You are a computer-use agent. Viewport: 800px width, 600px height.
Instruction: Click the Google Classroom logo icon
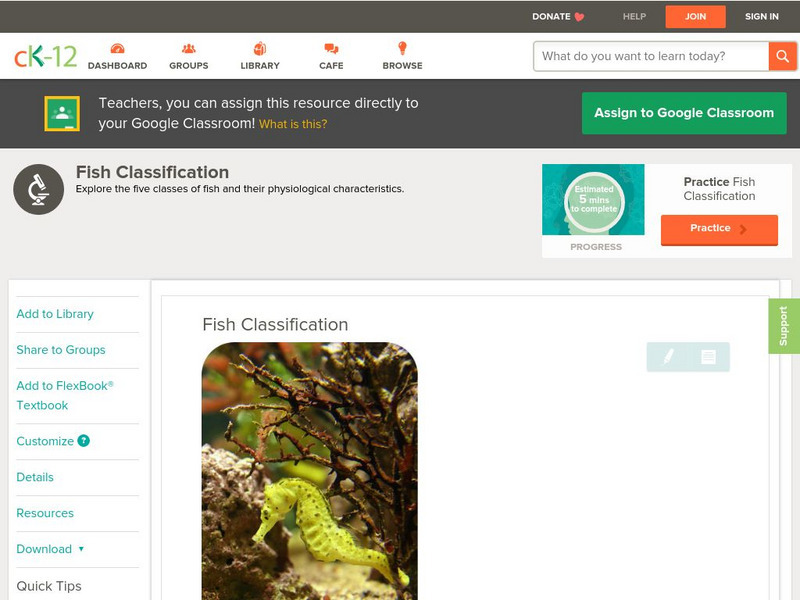(62, 113)
